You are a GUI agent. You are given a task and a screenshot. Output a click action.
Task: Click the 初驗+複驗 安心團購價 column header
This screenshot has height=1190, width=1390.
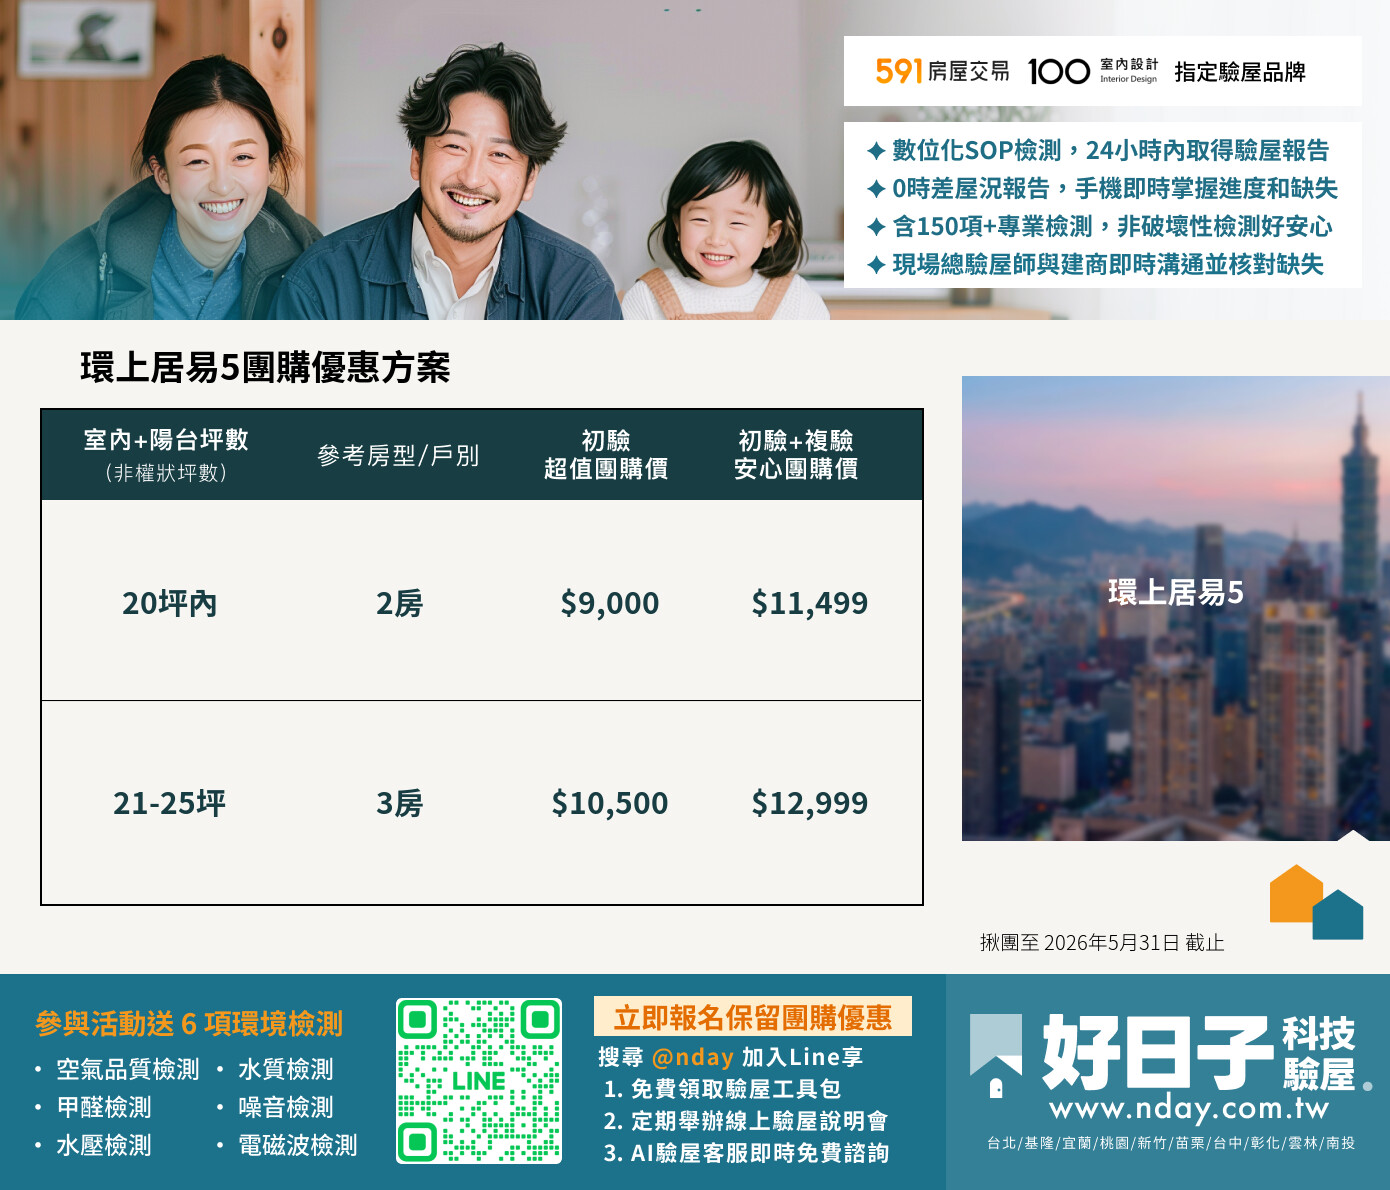coord(796,455)
